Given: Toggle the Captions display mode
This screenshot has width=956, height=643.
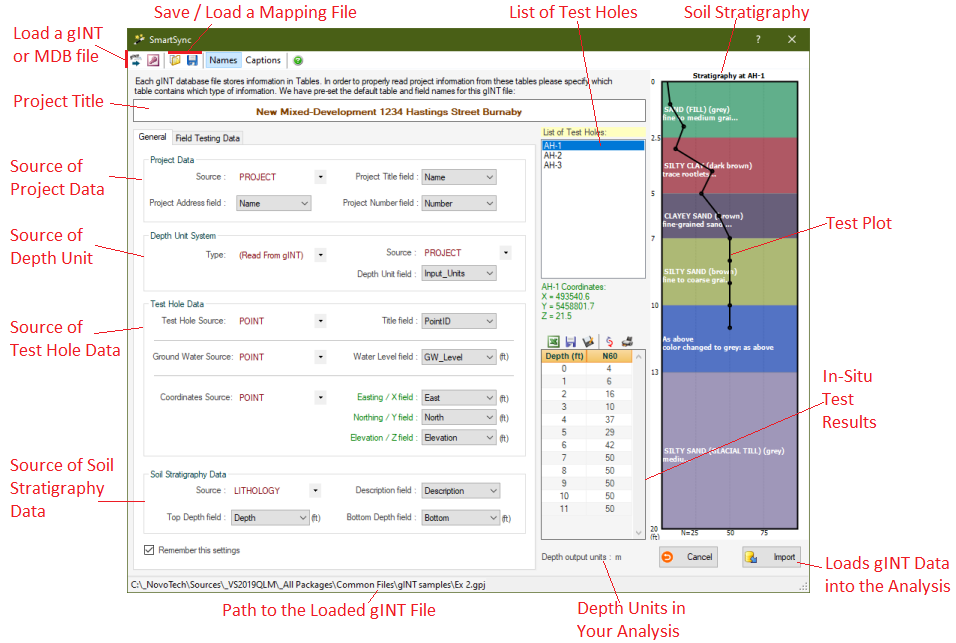Looking at the screenshot, I should 263,60.
